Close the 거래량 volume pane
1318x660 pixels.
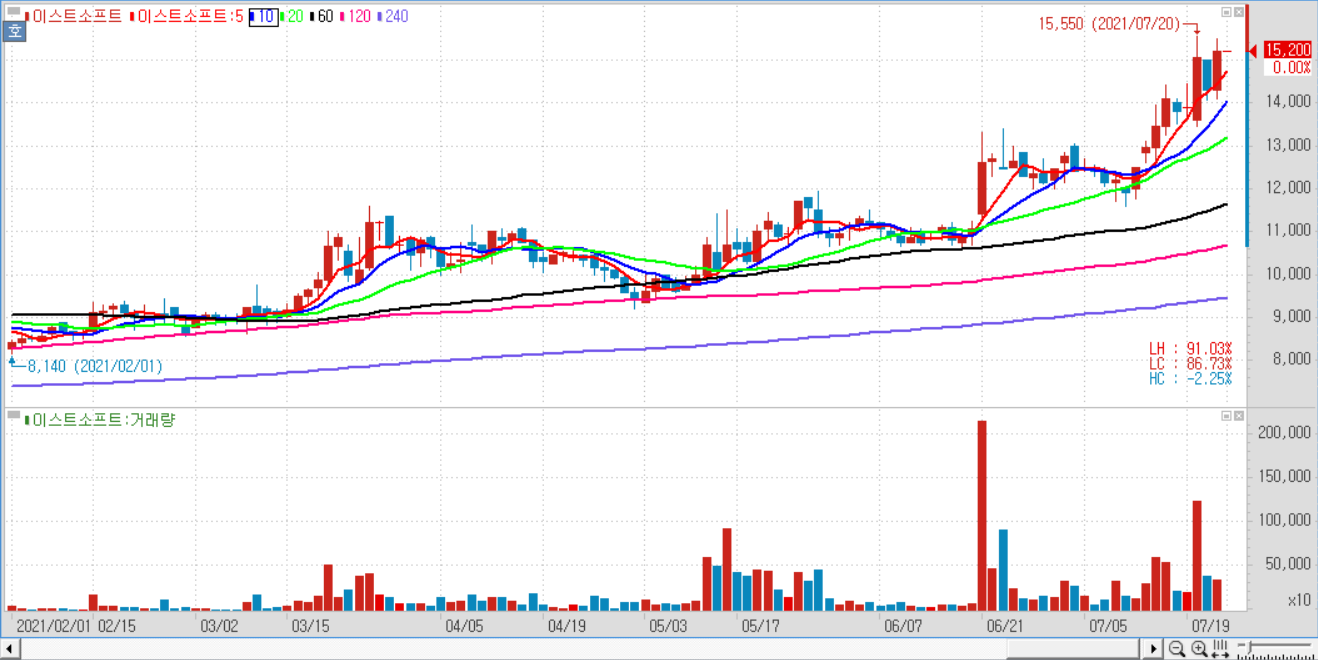tap(1239, 415)
